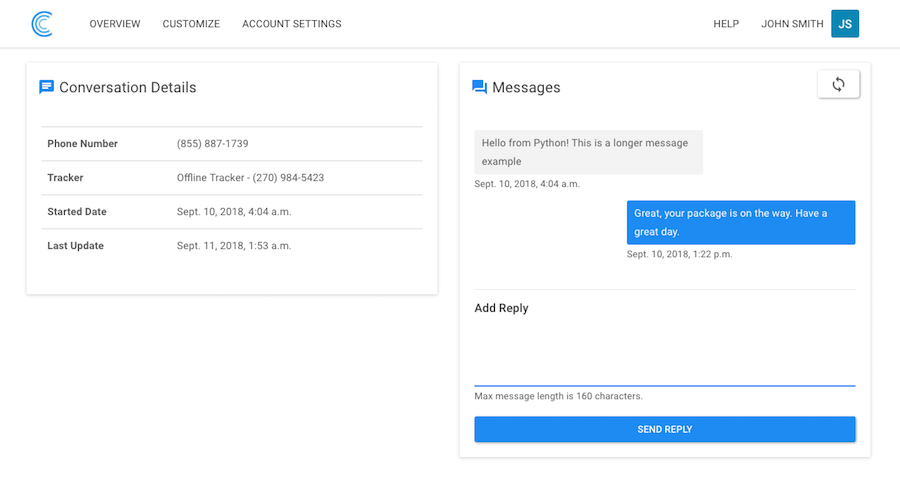Viewport: 900px width, 491px height.
Task: Click the gray 'Hello from Python' message bubble
Action: (588, 152)
